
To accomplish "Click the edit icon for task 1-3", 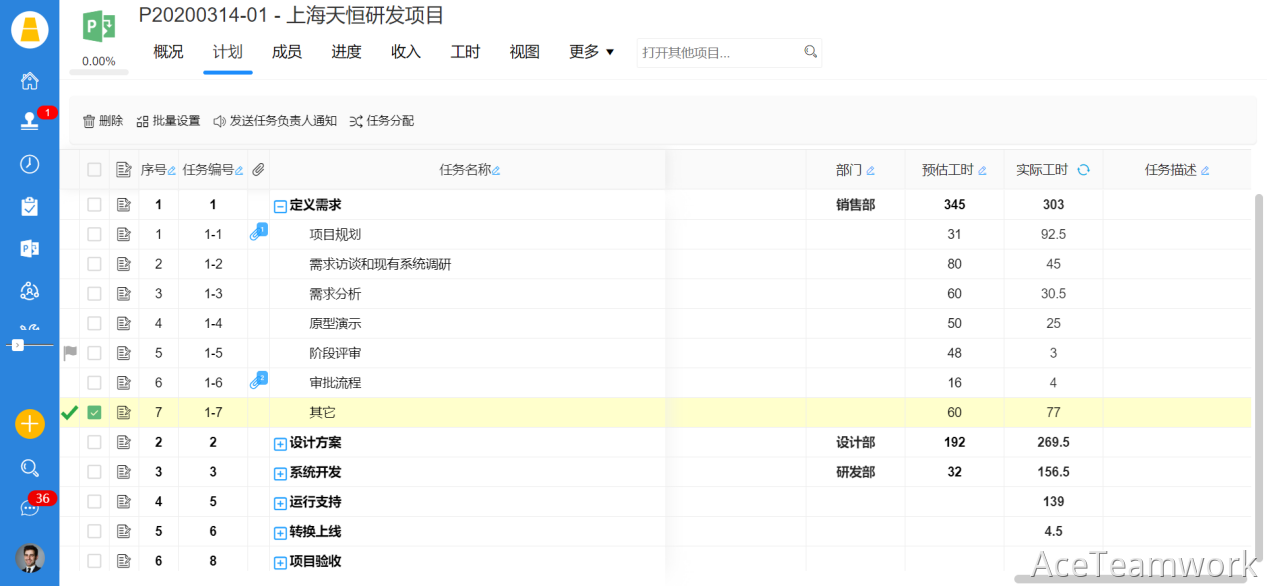I will tap(124, 294).
